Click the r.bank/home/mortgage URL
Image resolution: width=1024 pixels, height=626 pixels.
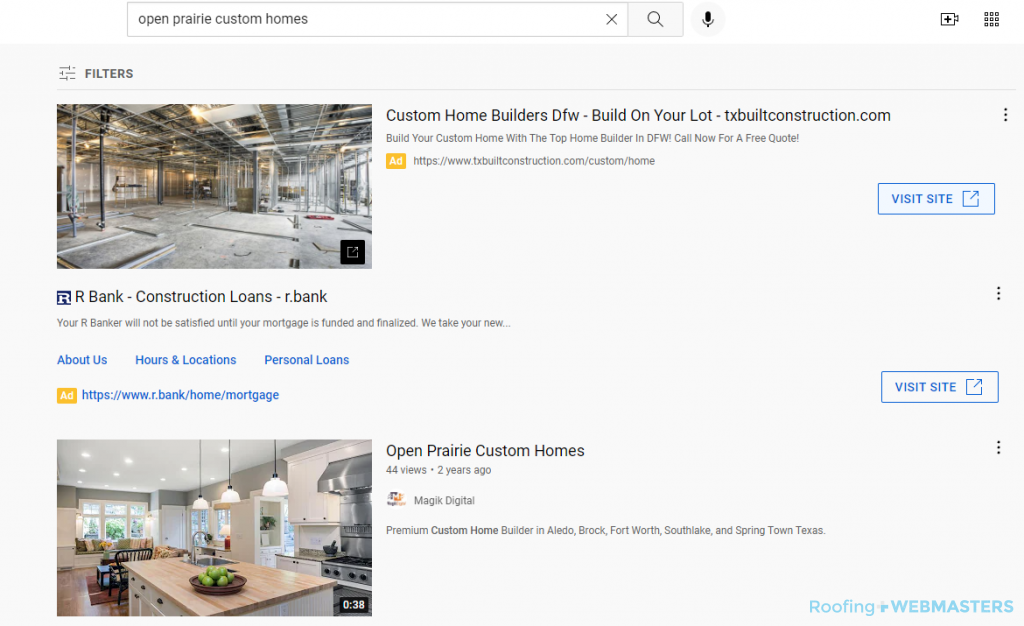(180, 395)
